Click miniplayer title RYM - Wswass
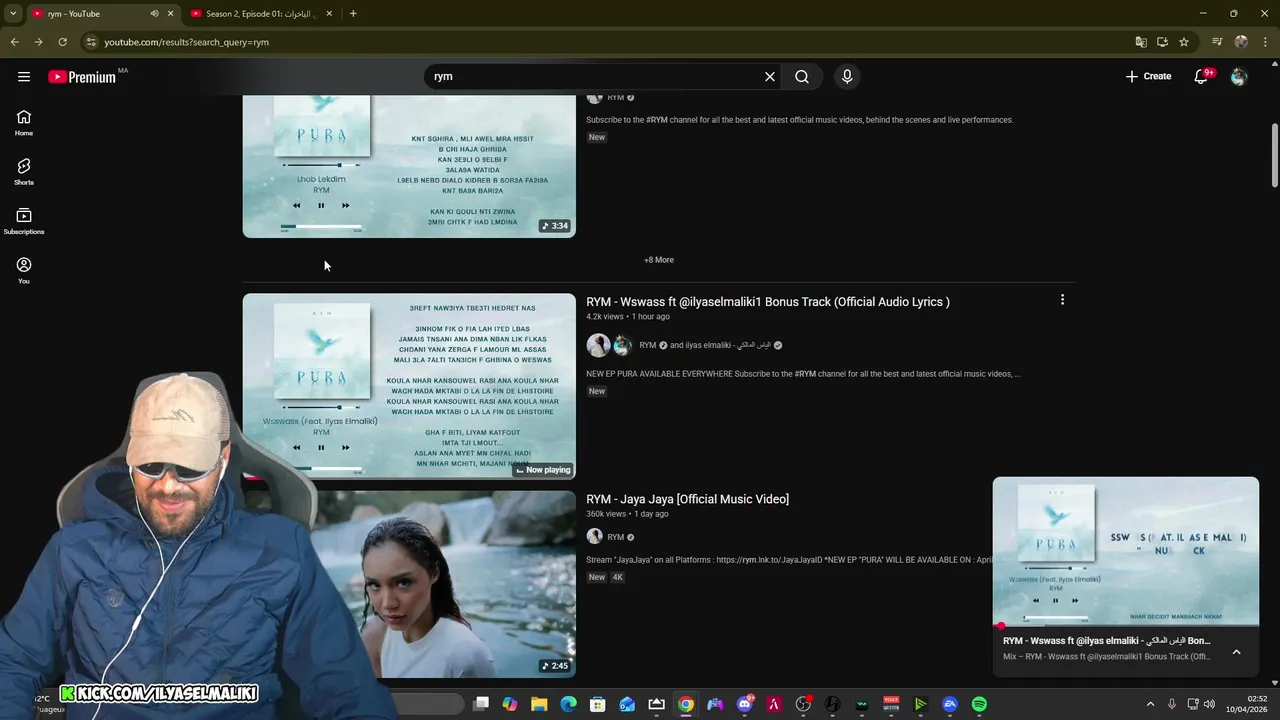Viewport: 1280px width, 720px height. [1107, 641]
